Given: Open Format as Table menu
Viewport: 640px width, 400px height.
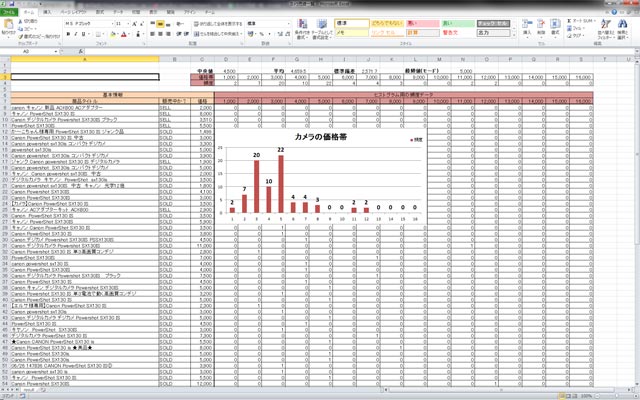Looking at the screenshot, I should [x=322, y=29].
